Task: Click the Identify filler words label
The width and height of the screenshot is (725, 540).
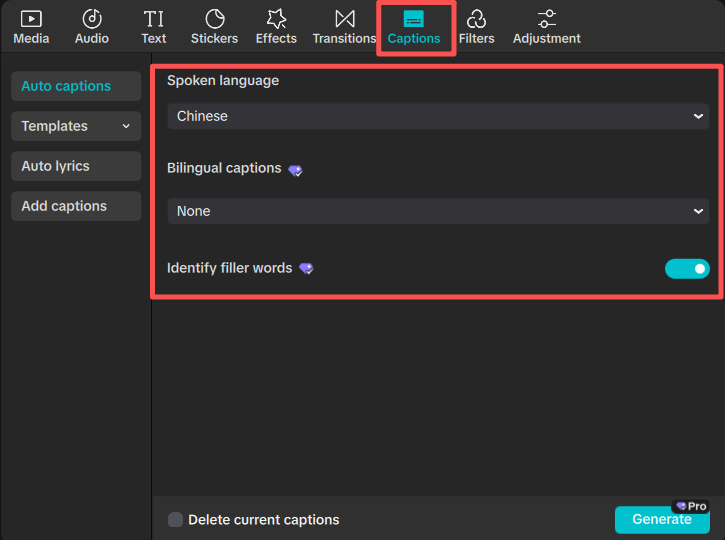Action: coord(229,268)
